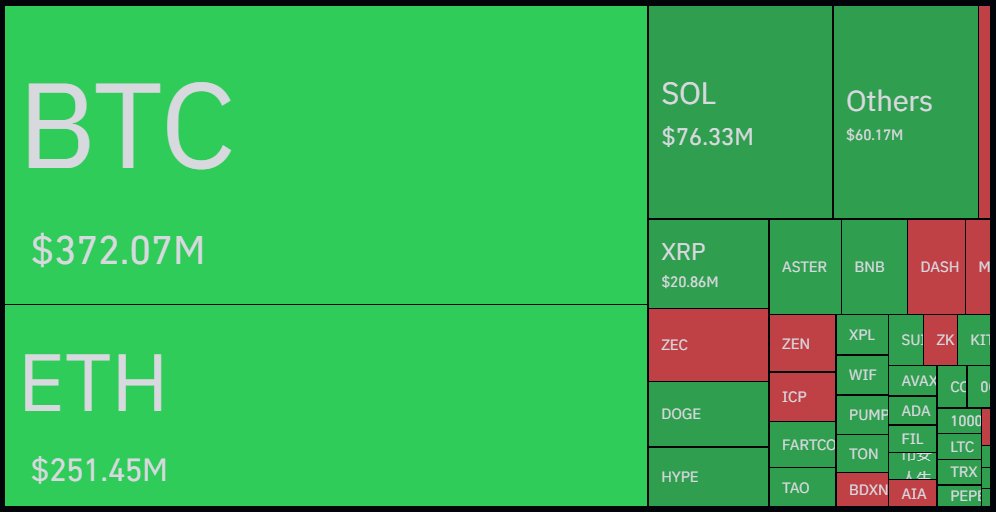996x512 pixels.
Task: Select the FARTCOIN tile
Action: 802,445
